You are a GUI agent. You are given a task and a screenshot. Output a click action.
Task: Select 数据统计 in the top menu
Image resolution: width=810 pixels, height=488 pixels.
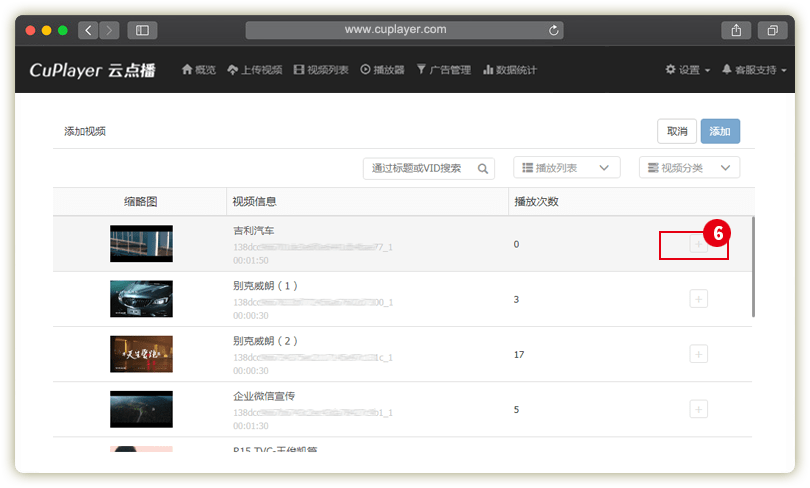[510, 70]
